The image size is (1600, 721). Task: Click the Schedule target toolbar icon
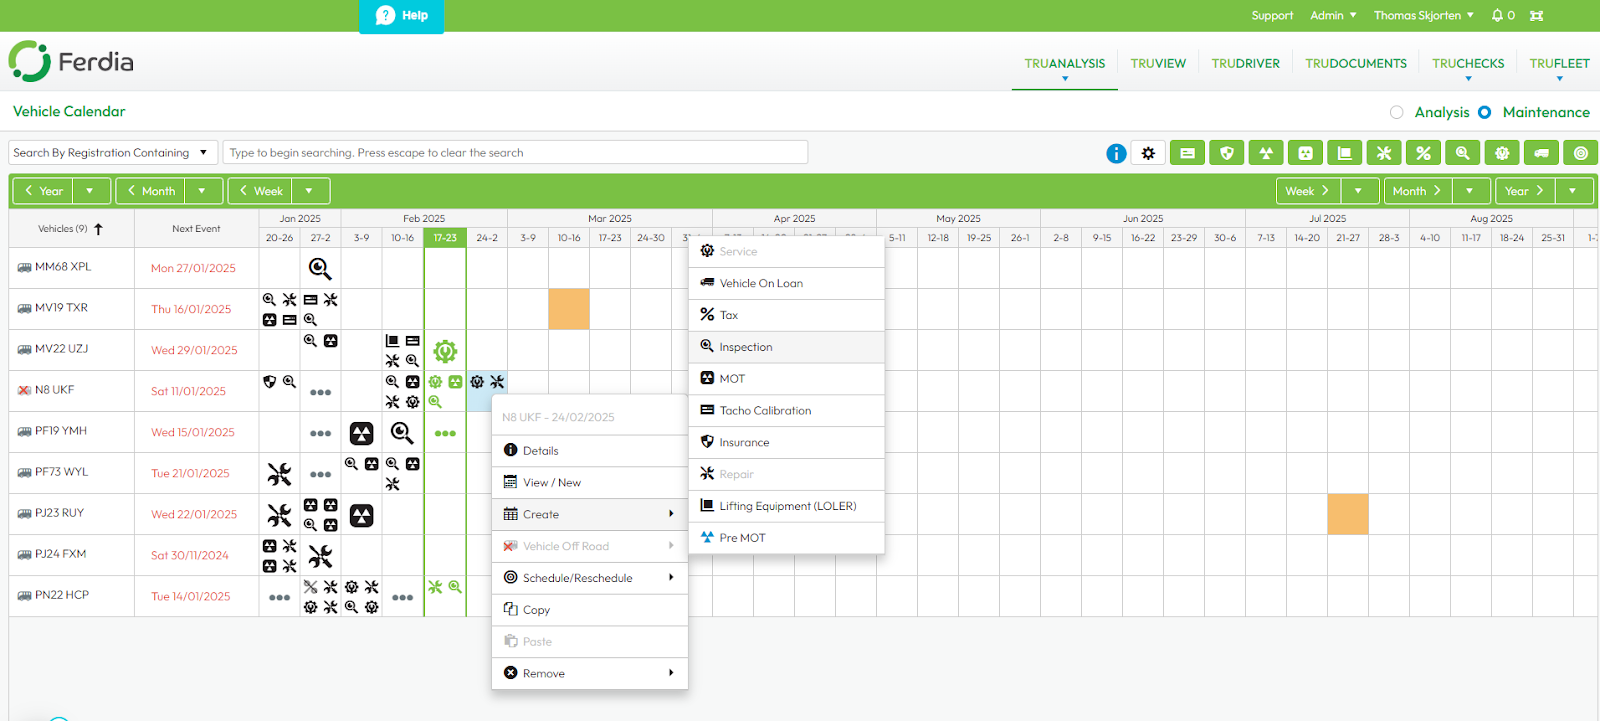(1581, 153)
